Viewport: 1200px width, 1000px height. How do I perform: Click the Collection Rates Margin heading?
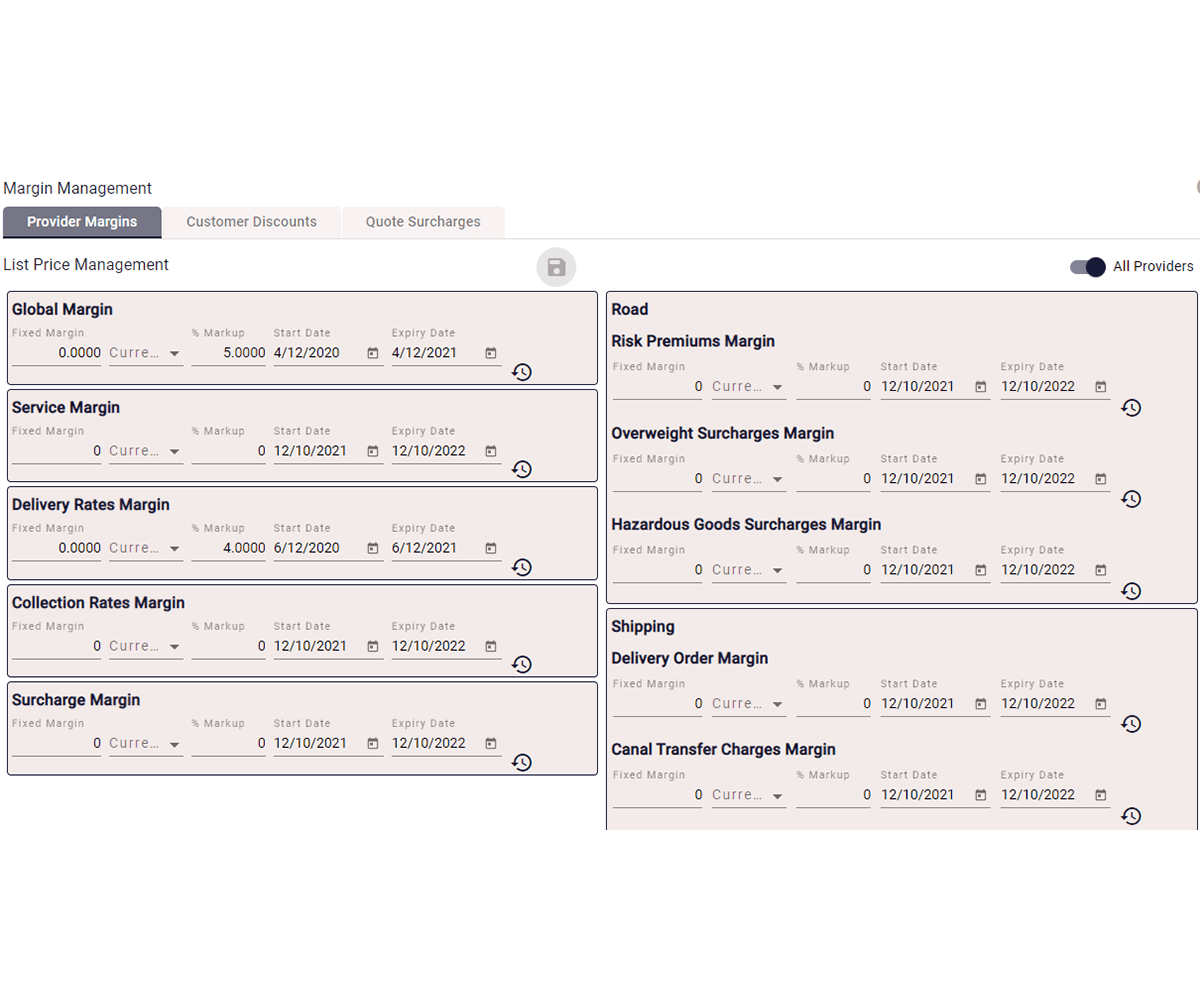click(98, 602)
